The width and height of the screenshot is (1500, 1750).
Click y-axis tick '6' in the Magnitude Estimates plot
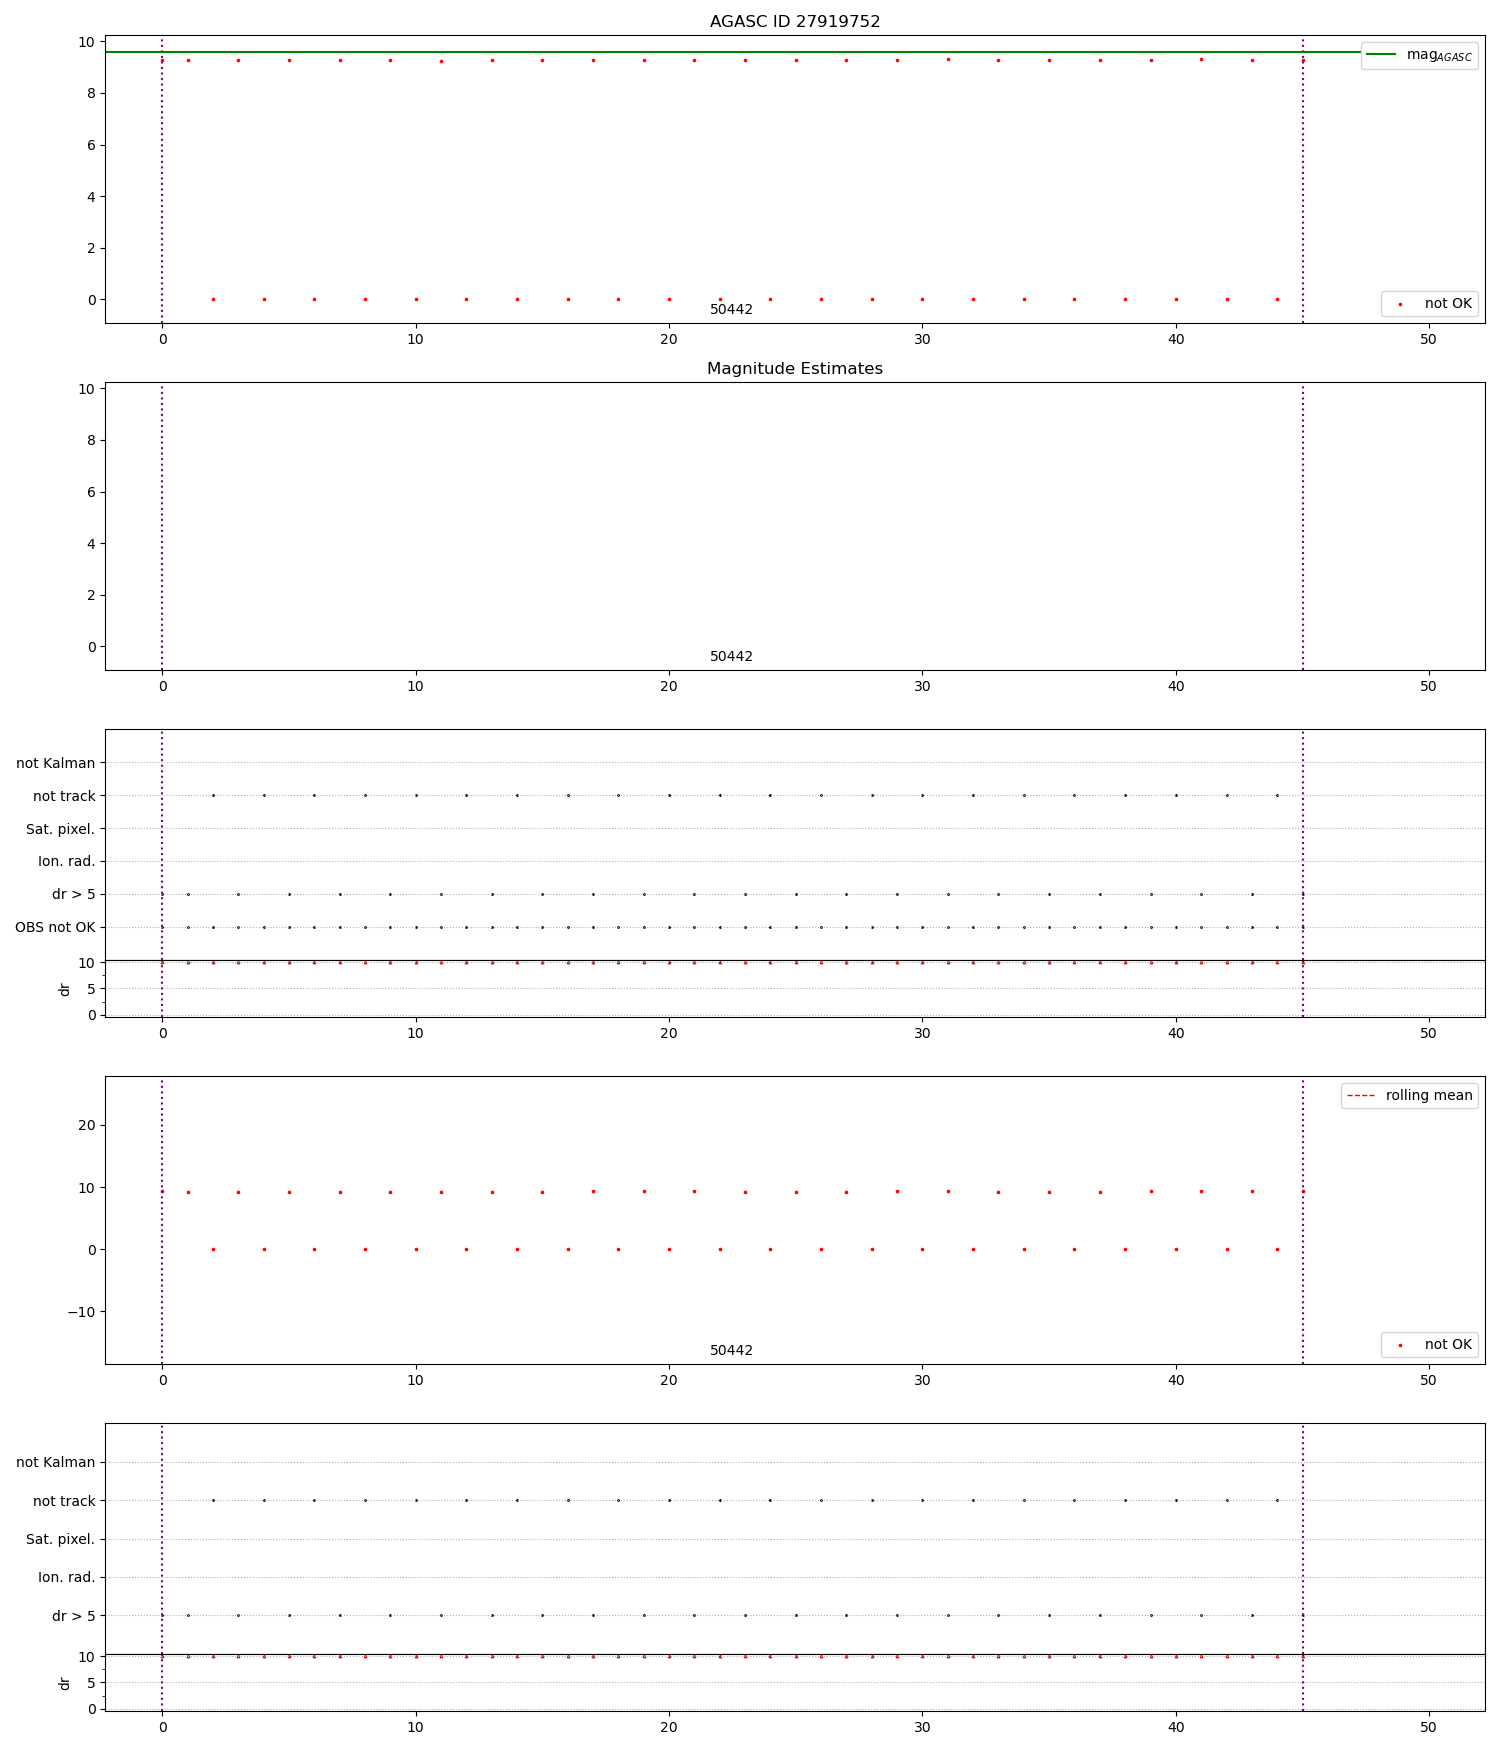(91, 492)
